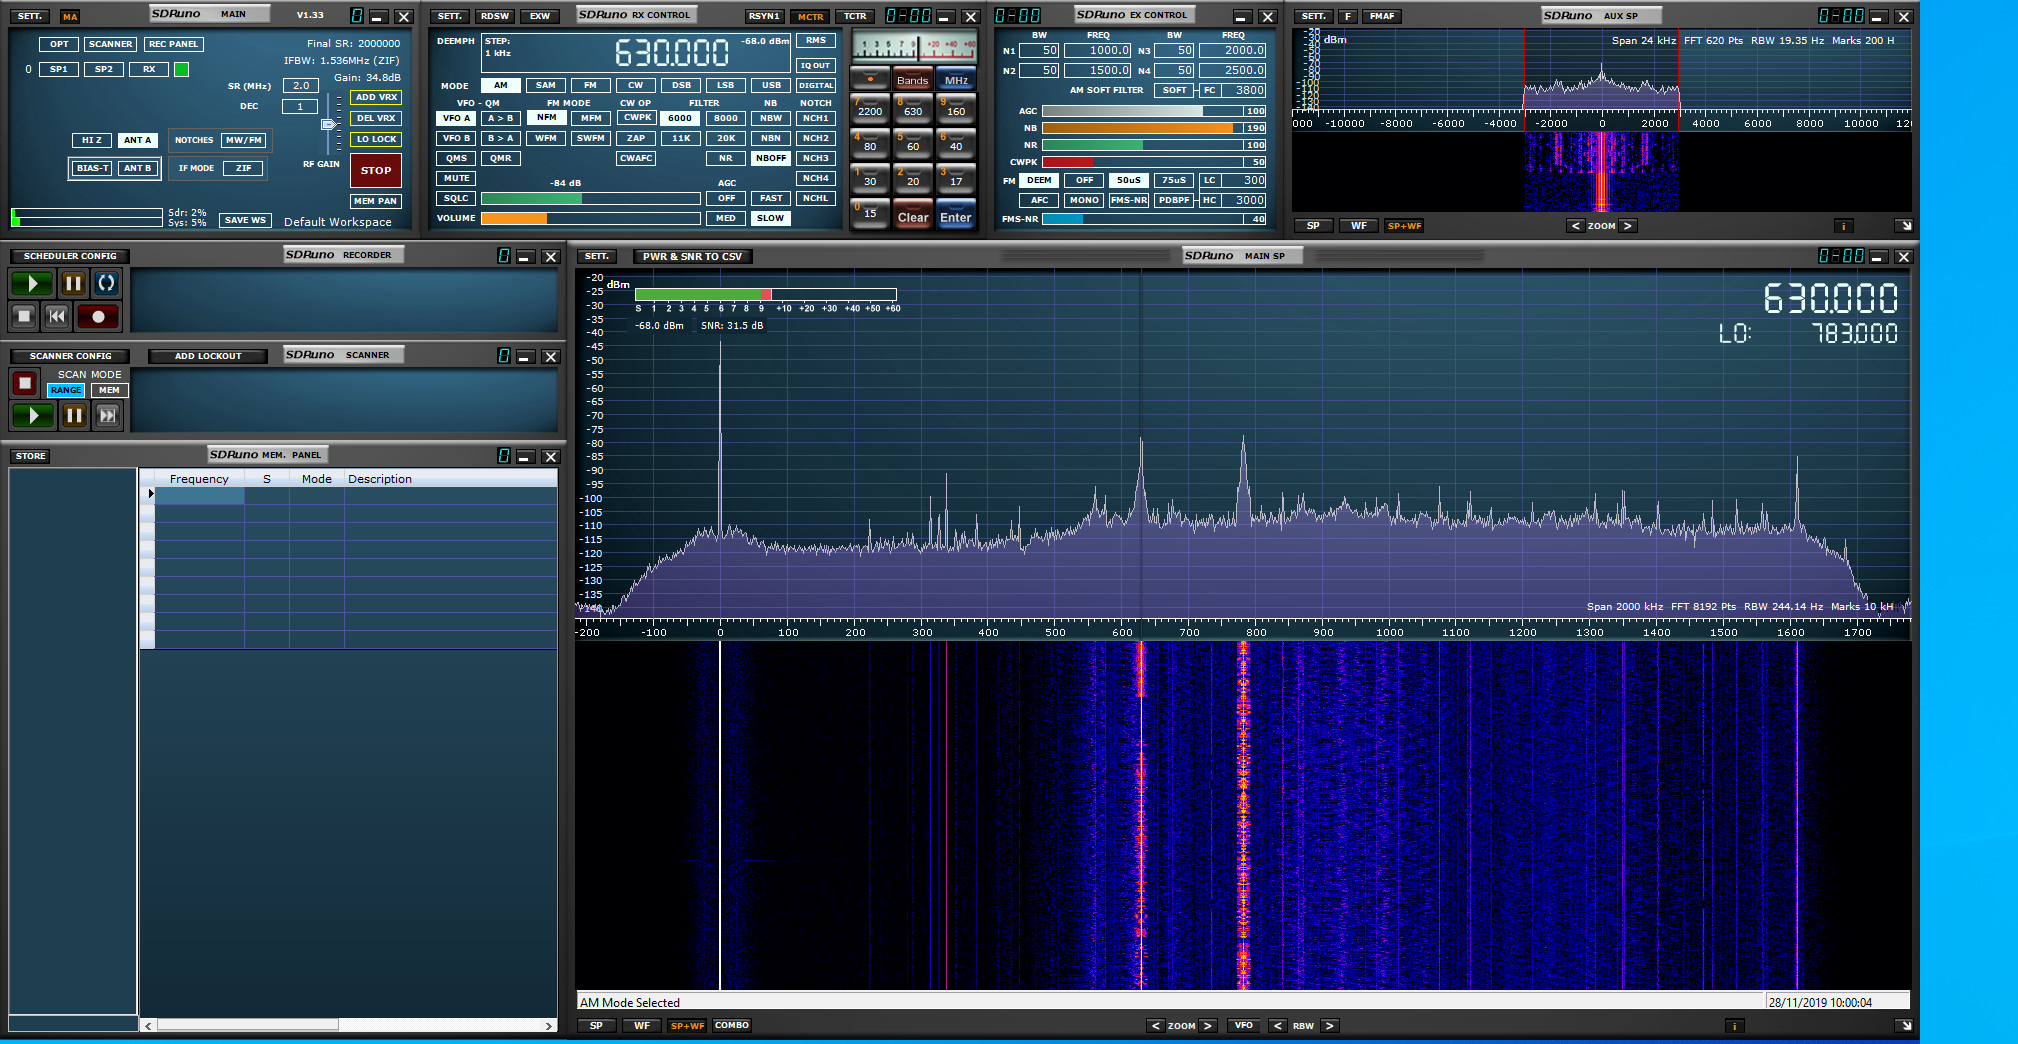Select the 20 band keypad button

913,177
